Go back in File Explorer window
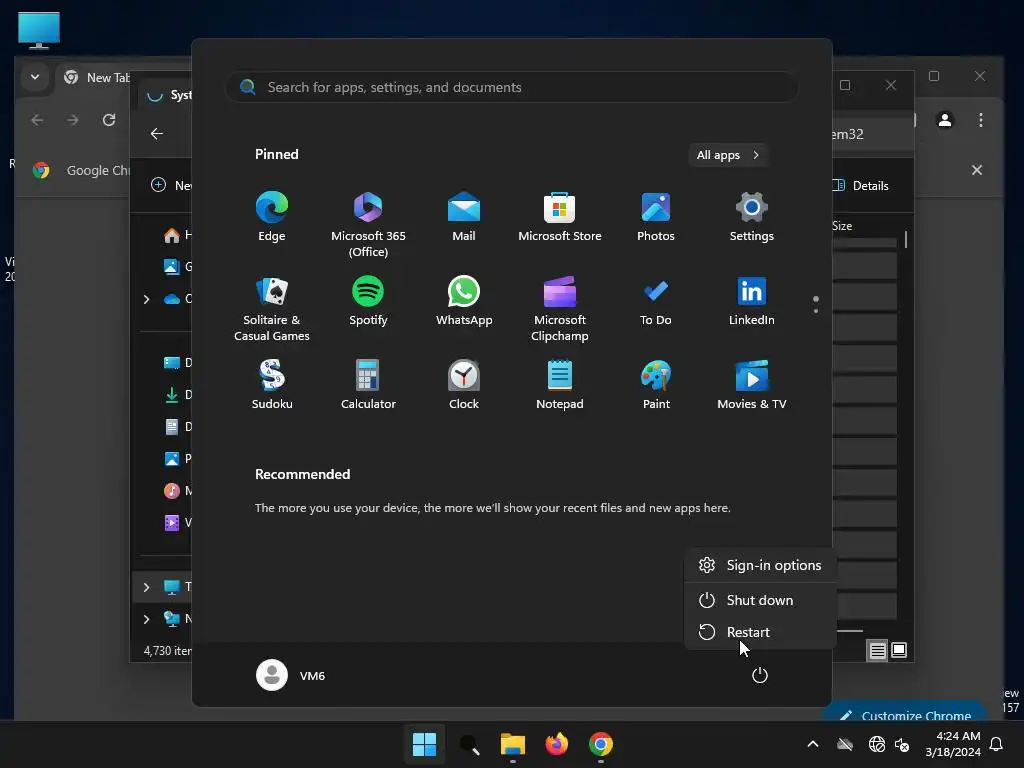The width and height of the screenshot is (1024, 768). coord(157,134)
